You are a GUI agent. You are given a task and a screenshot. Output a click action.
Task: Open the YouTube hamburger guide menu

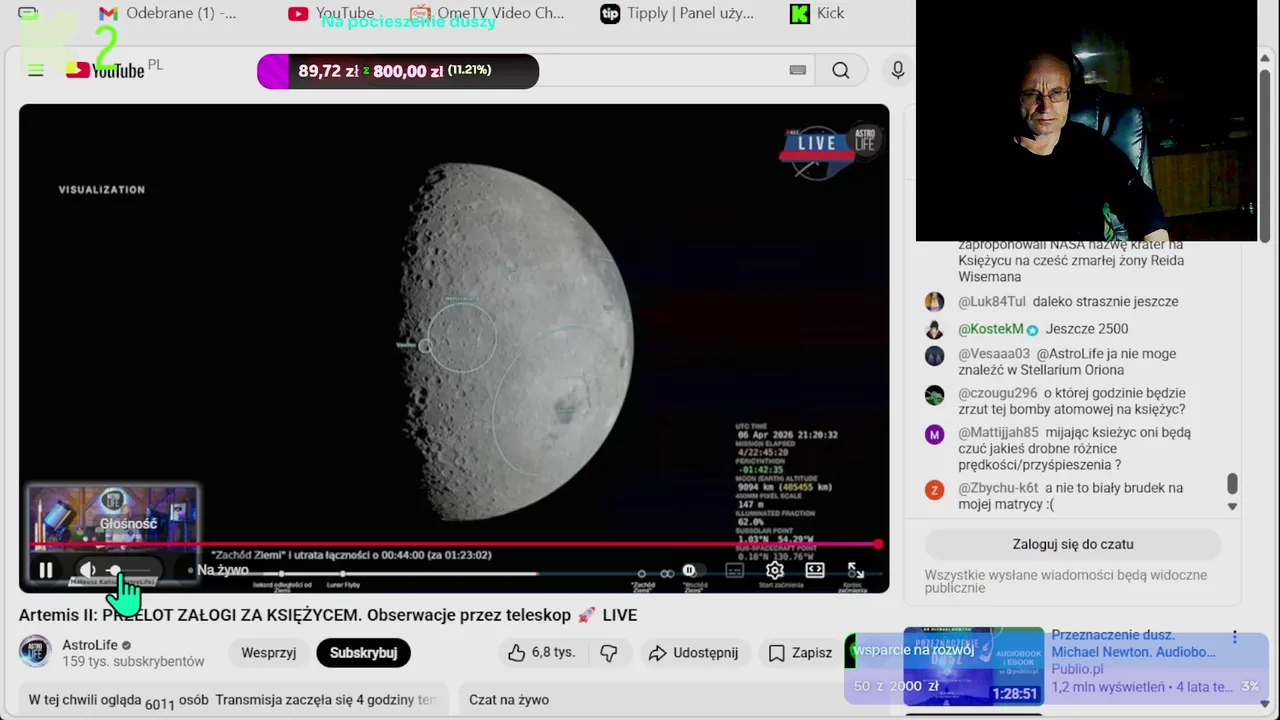tap(36, 70)
